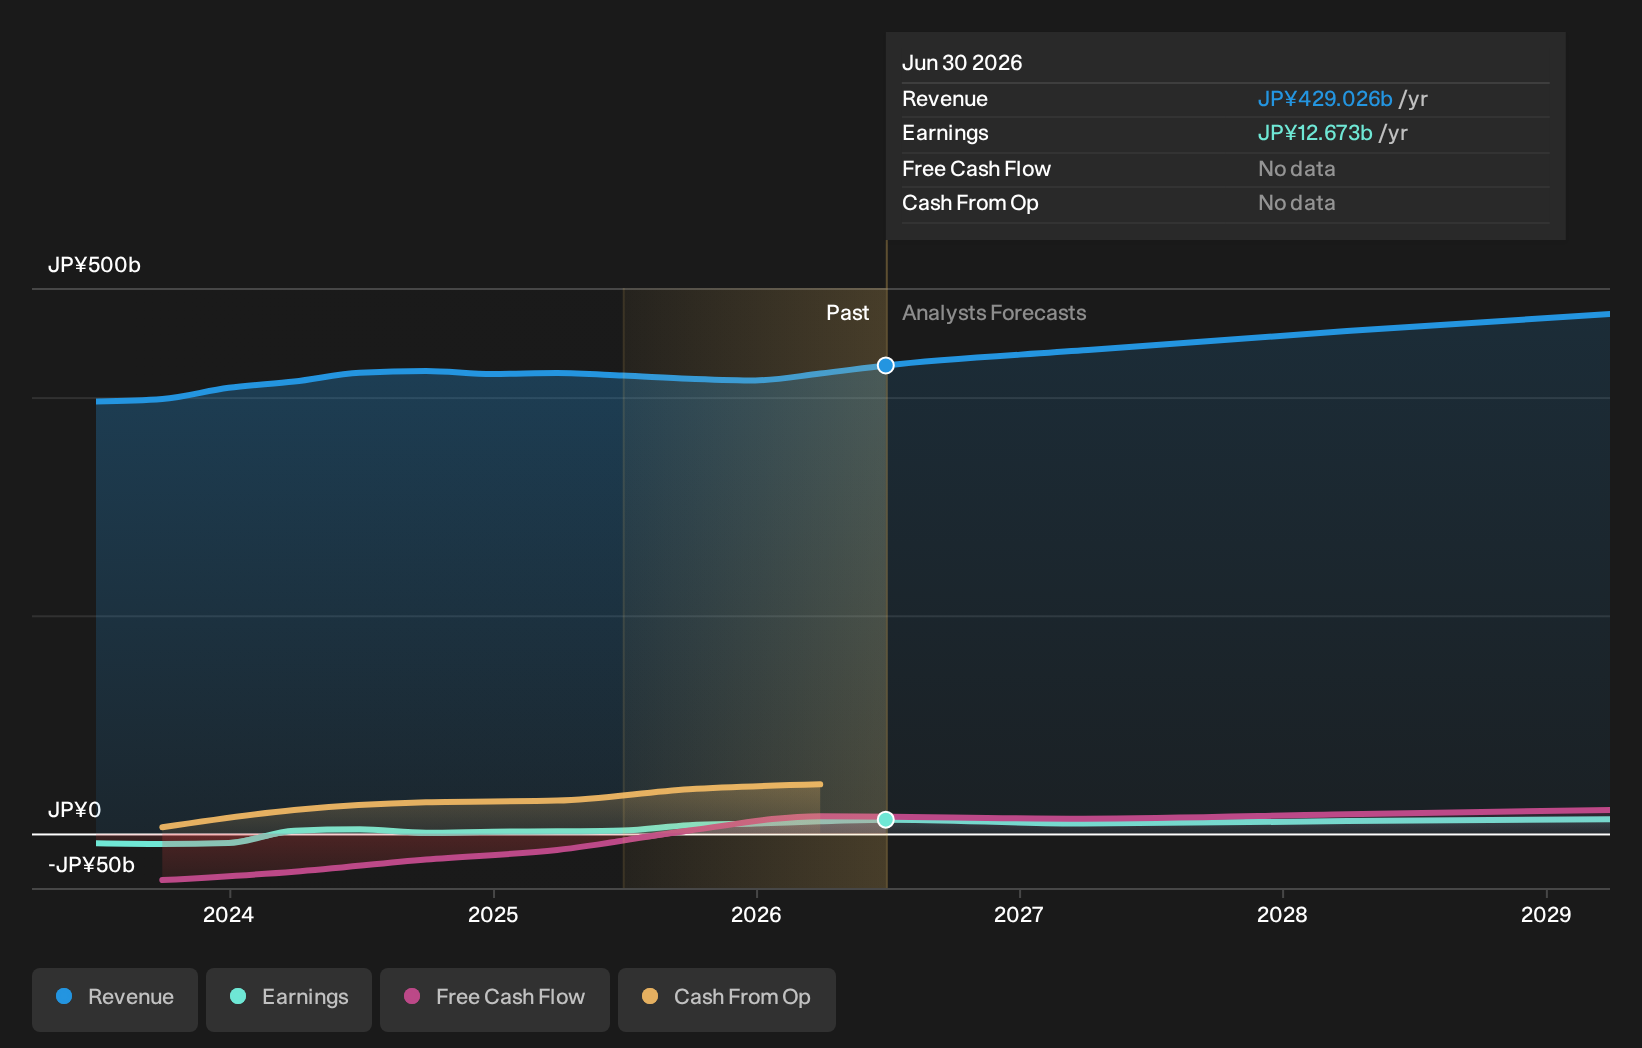This screenshot has height=1048, width=1642.
Task: Toggle the Revenue series legend button
Action: pos(115,999)
